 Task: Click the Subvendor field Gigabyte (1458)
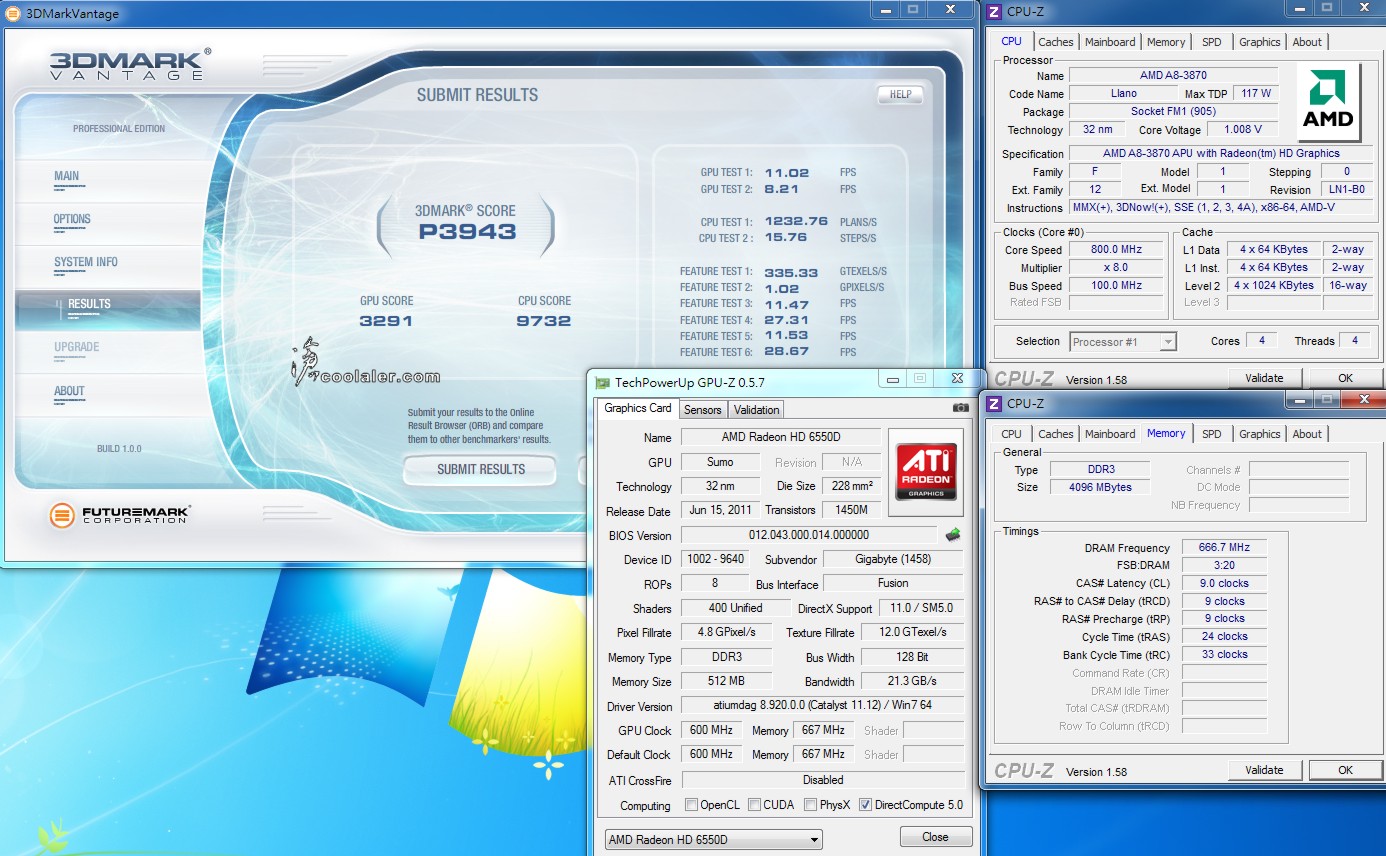tap(893, 559)
